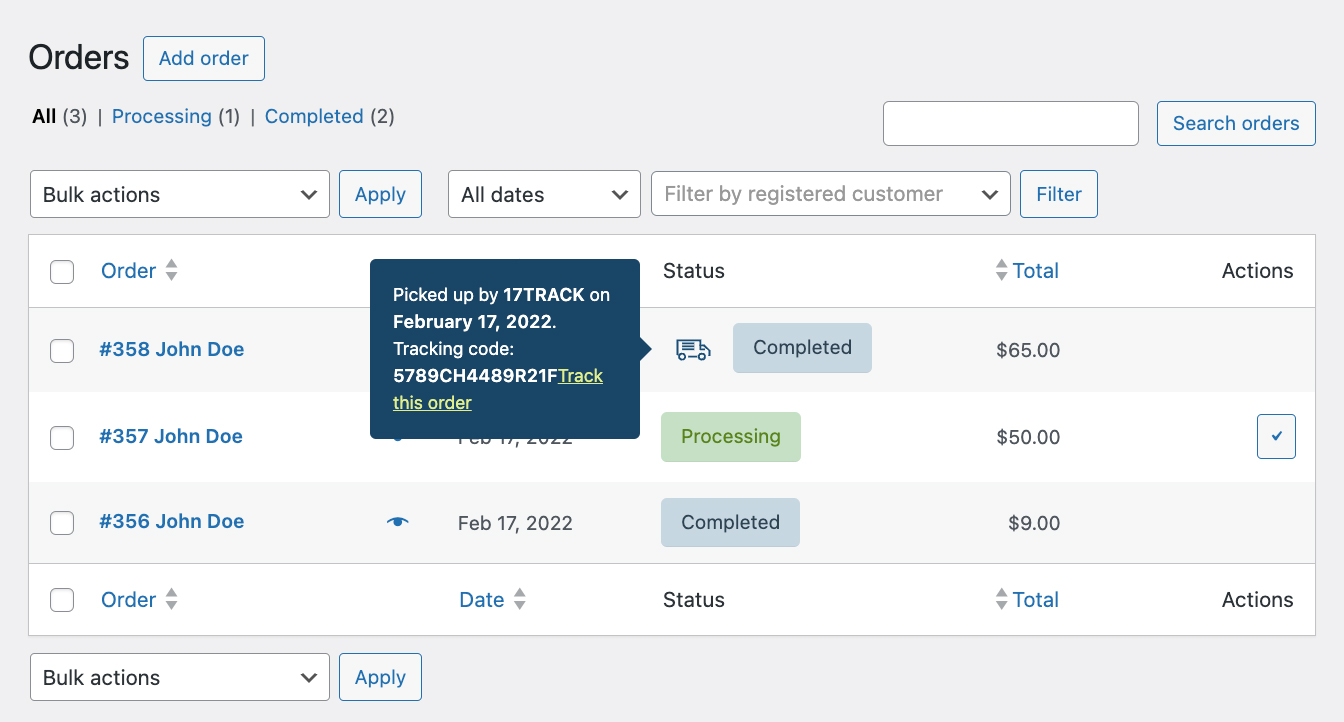Preview order #356 with eye icon
This screenshot has width=1344, height=722.
click(398, 522)
